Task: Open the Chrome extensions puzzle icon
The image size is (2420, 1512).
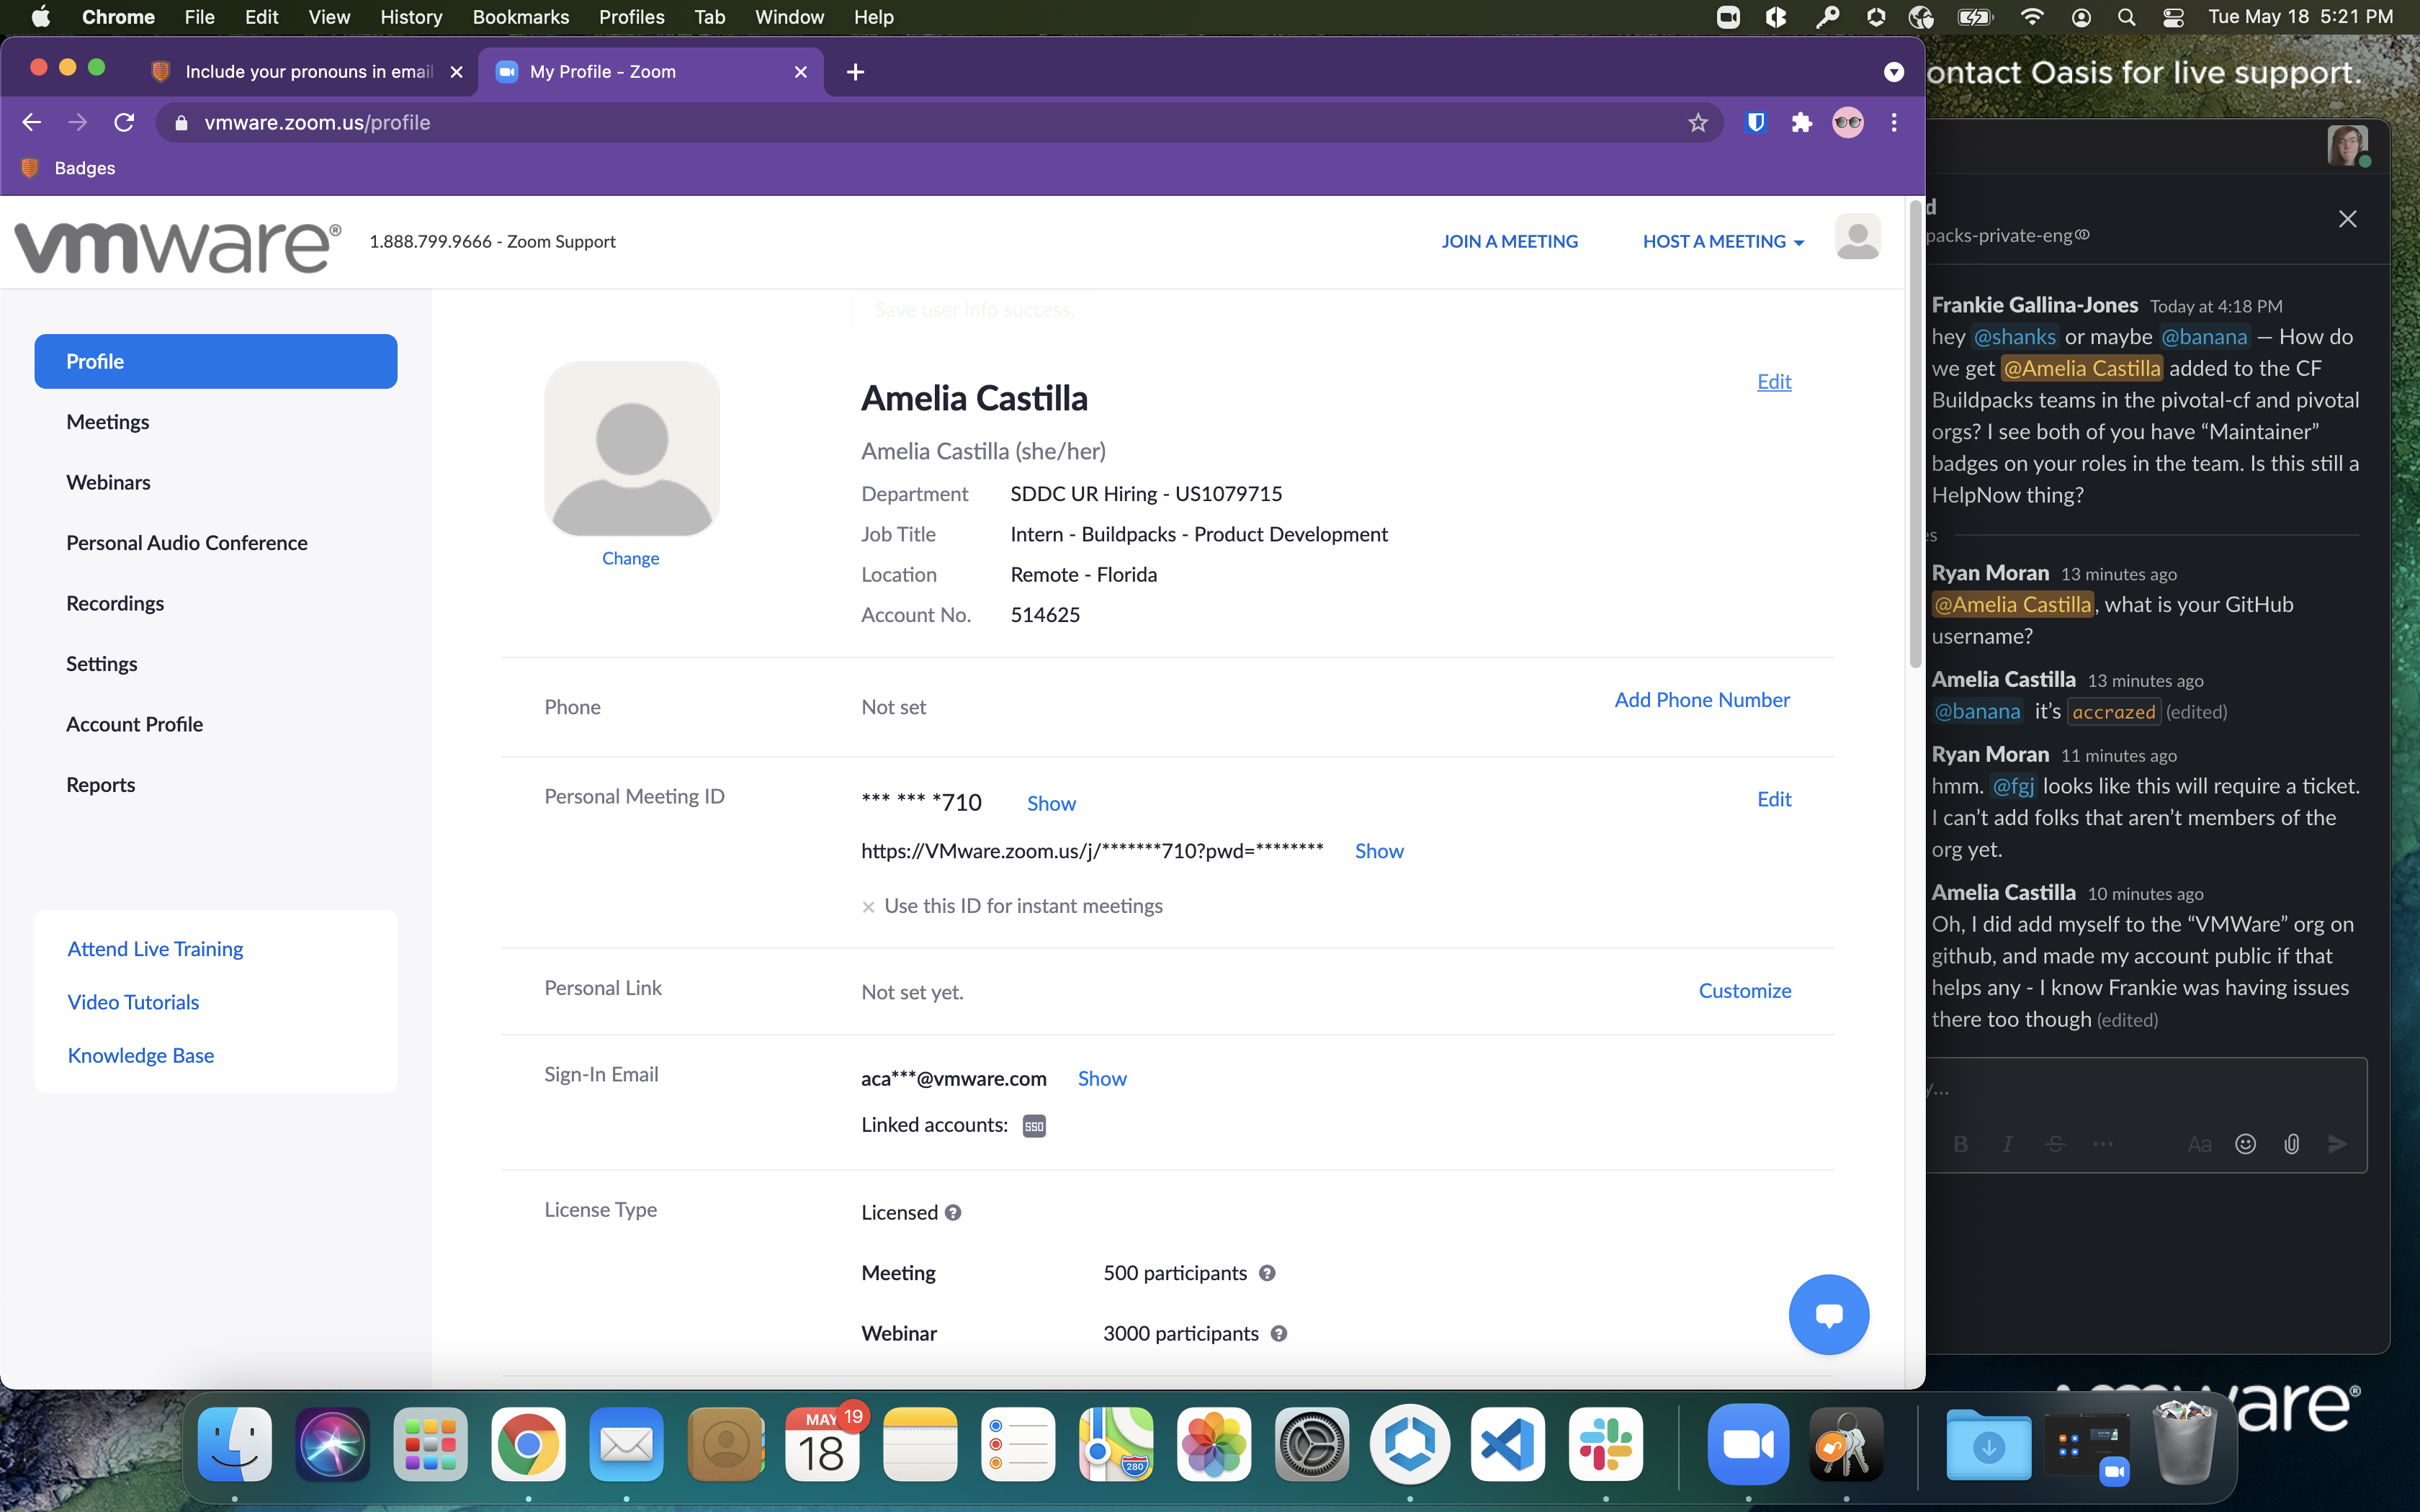Action: [1801, 122]
